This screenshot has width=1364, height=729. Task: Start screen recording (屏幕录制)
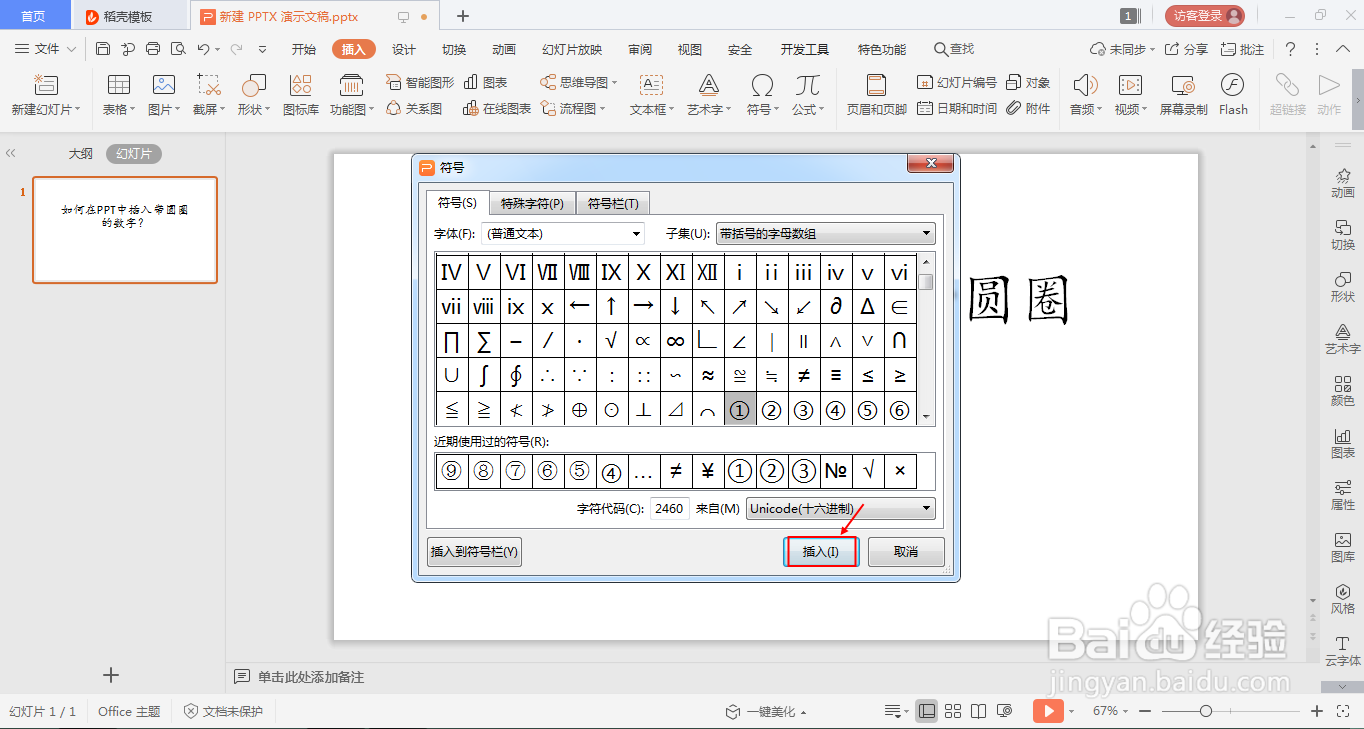pos(1182,95)
